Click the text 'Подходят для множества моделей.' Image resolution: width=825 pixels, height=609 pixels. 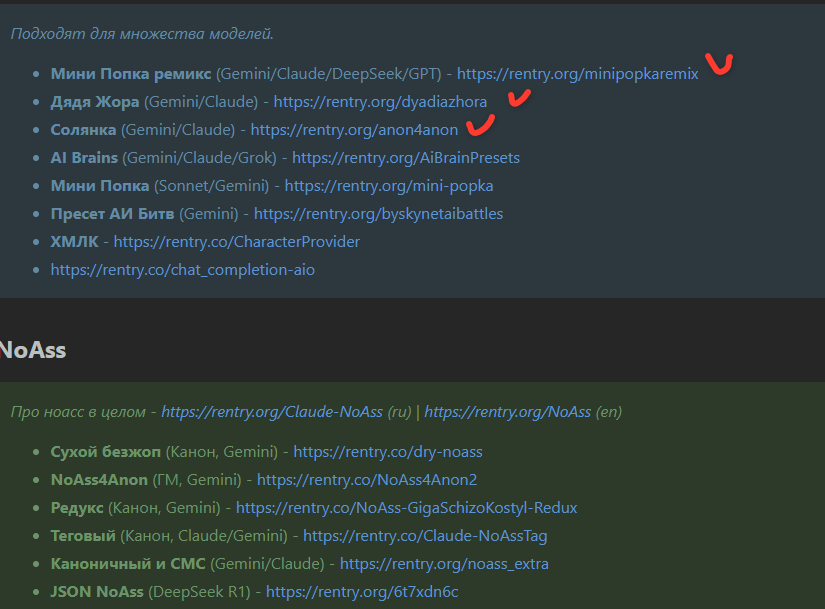[x=142, y=34]
